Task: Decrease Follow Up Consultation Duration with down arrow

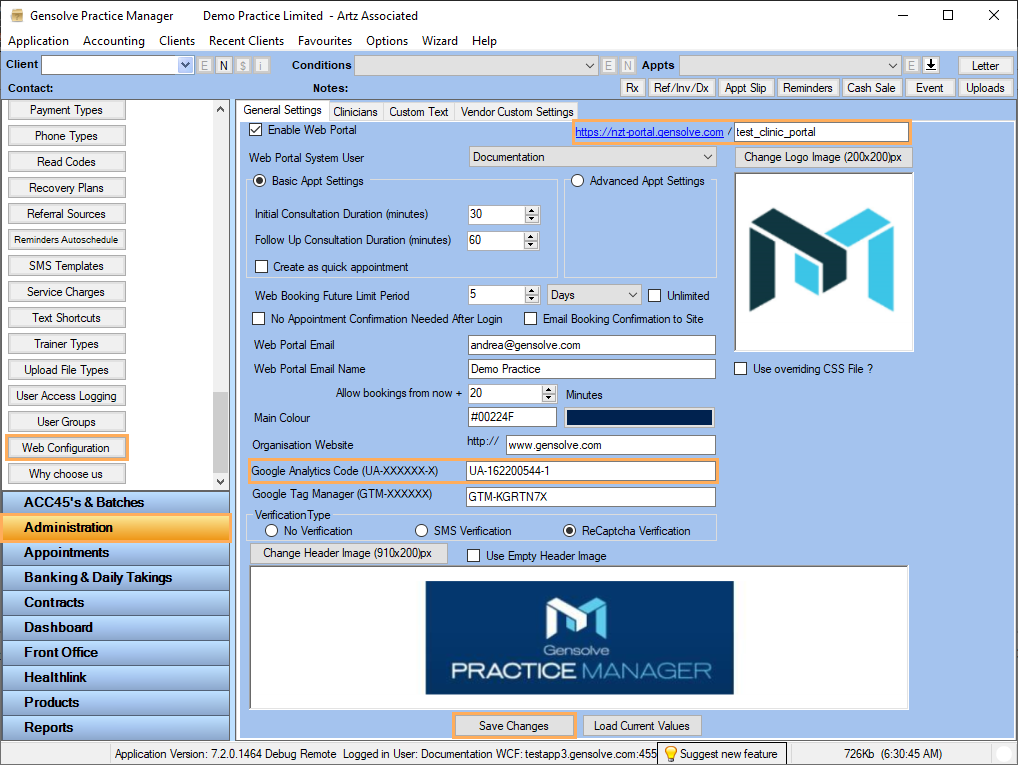Action: (532, 245)
